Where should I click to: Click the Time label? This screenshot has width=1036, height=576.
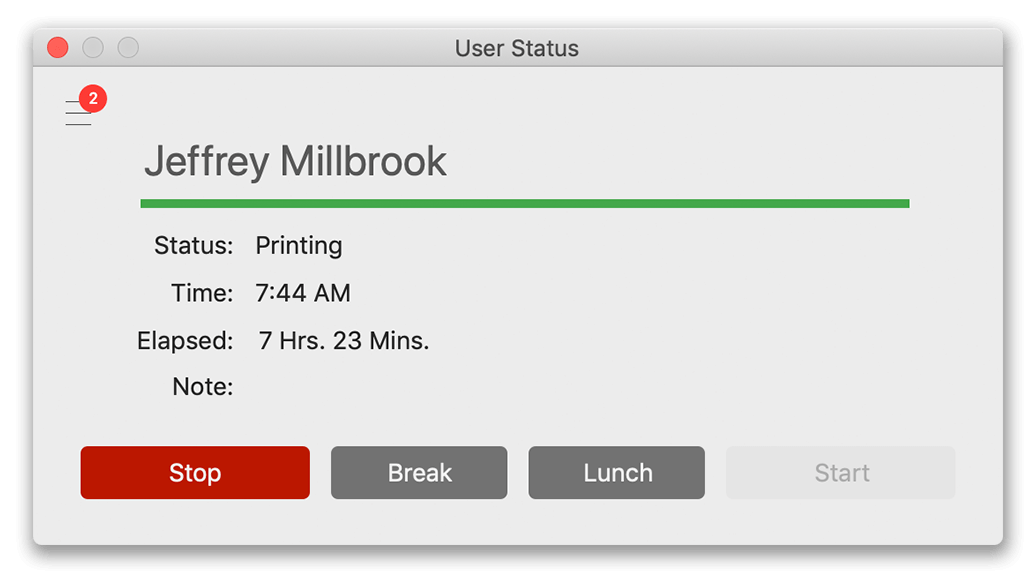[x=202, y=293]
